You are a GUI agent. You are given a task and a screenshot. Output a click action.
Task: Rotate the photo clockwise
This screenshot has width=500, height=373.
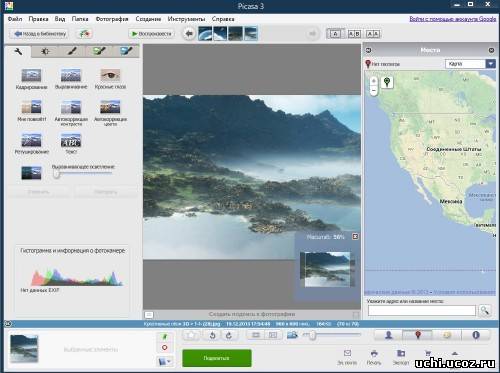point(229,335)
